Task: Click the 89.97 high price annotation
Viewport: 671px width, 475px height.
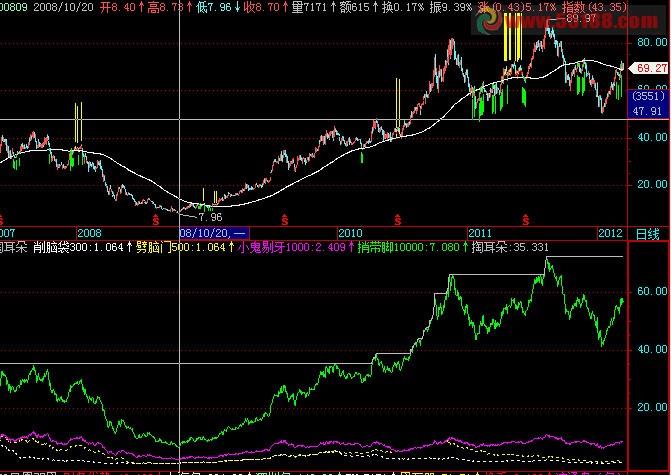Action: (x=580, y=18)
